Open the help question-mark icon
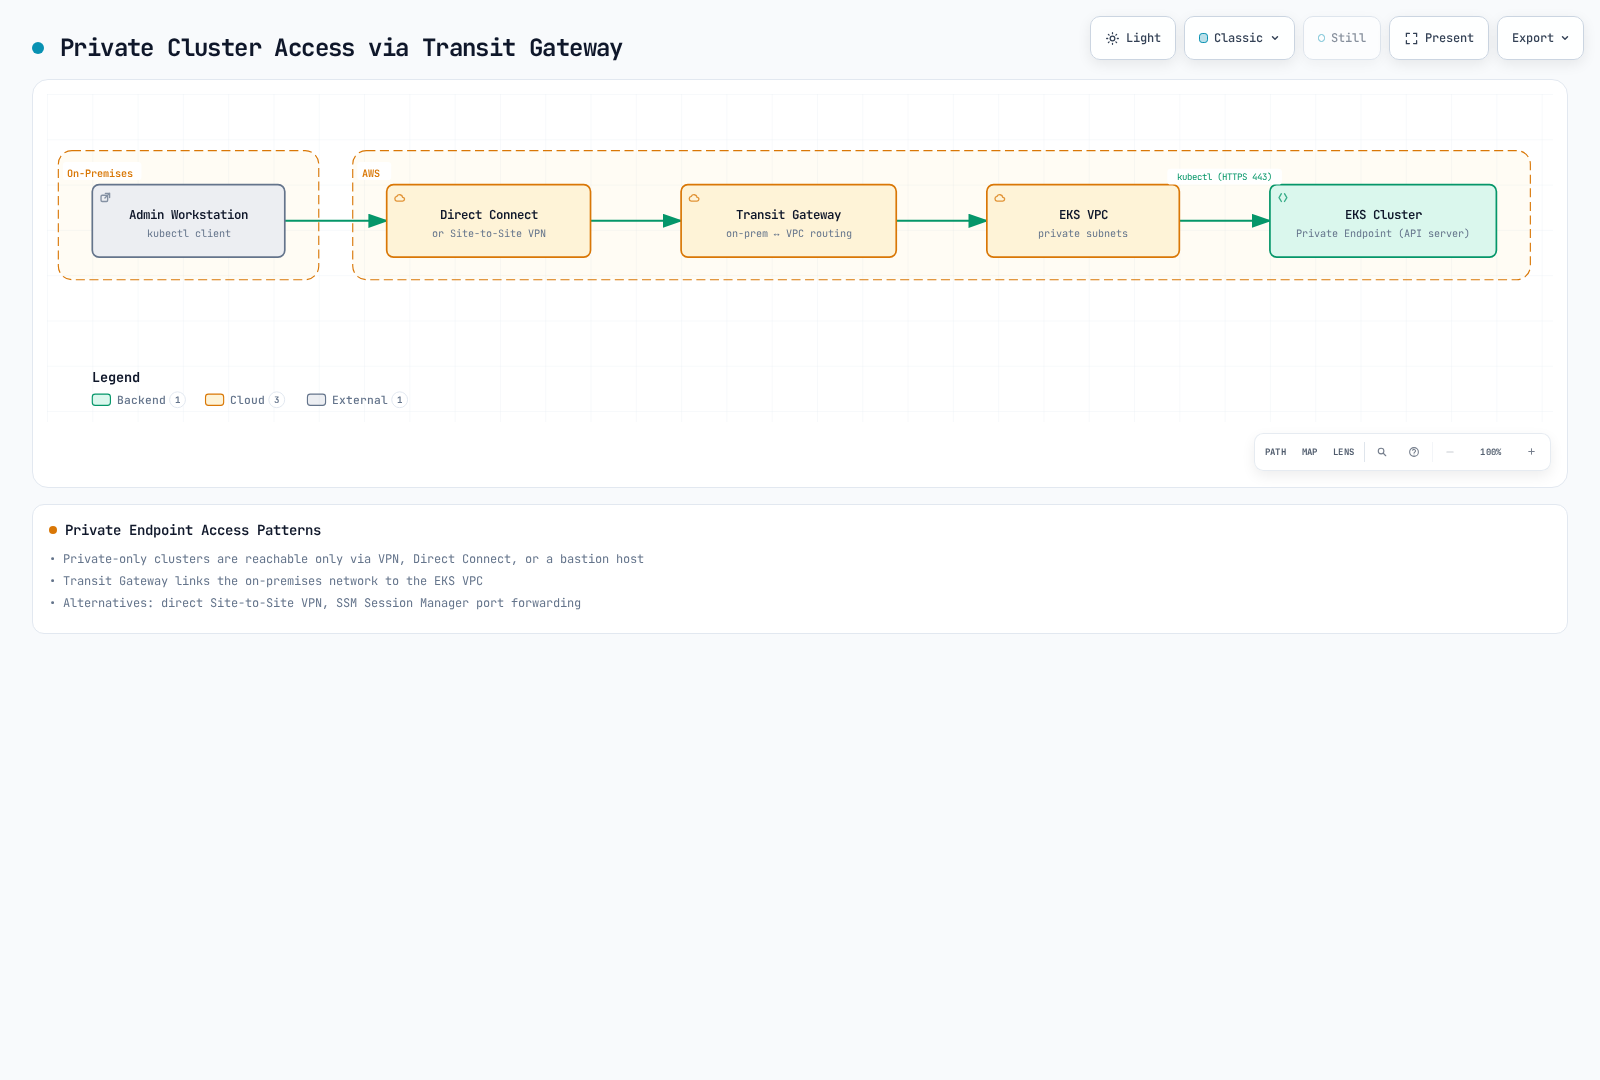This screenshot has width=1600, height=1080. (x=1414, y=452)
